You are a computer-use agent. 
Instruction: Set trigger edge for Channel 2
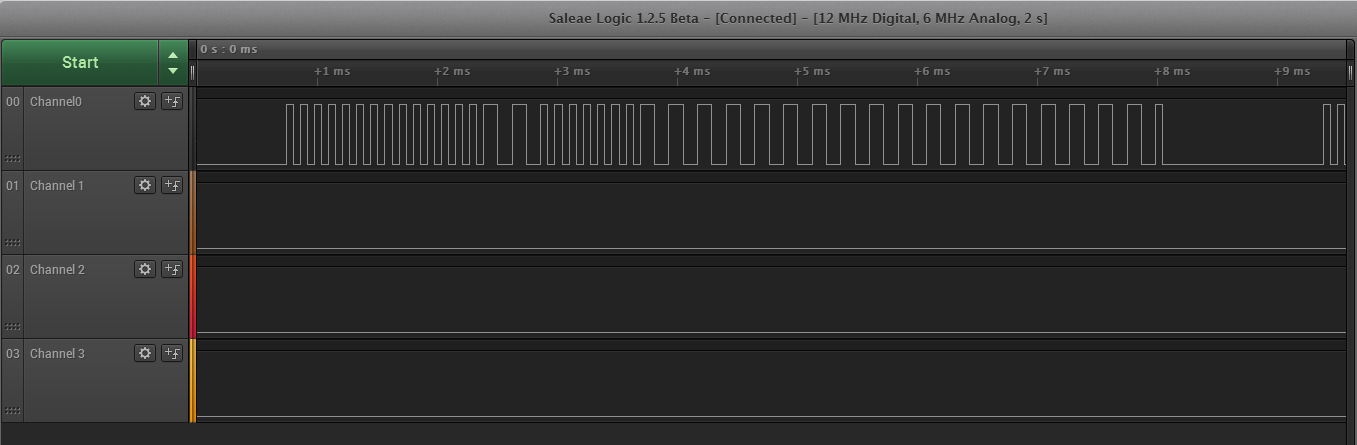point(172,269)
